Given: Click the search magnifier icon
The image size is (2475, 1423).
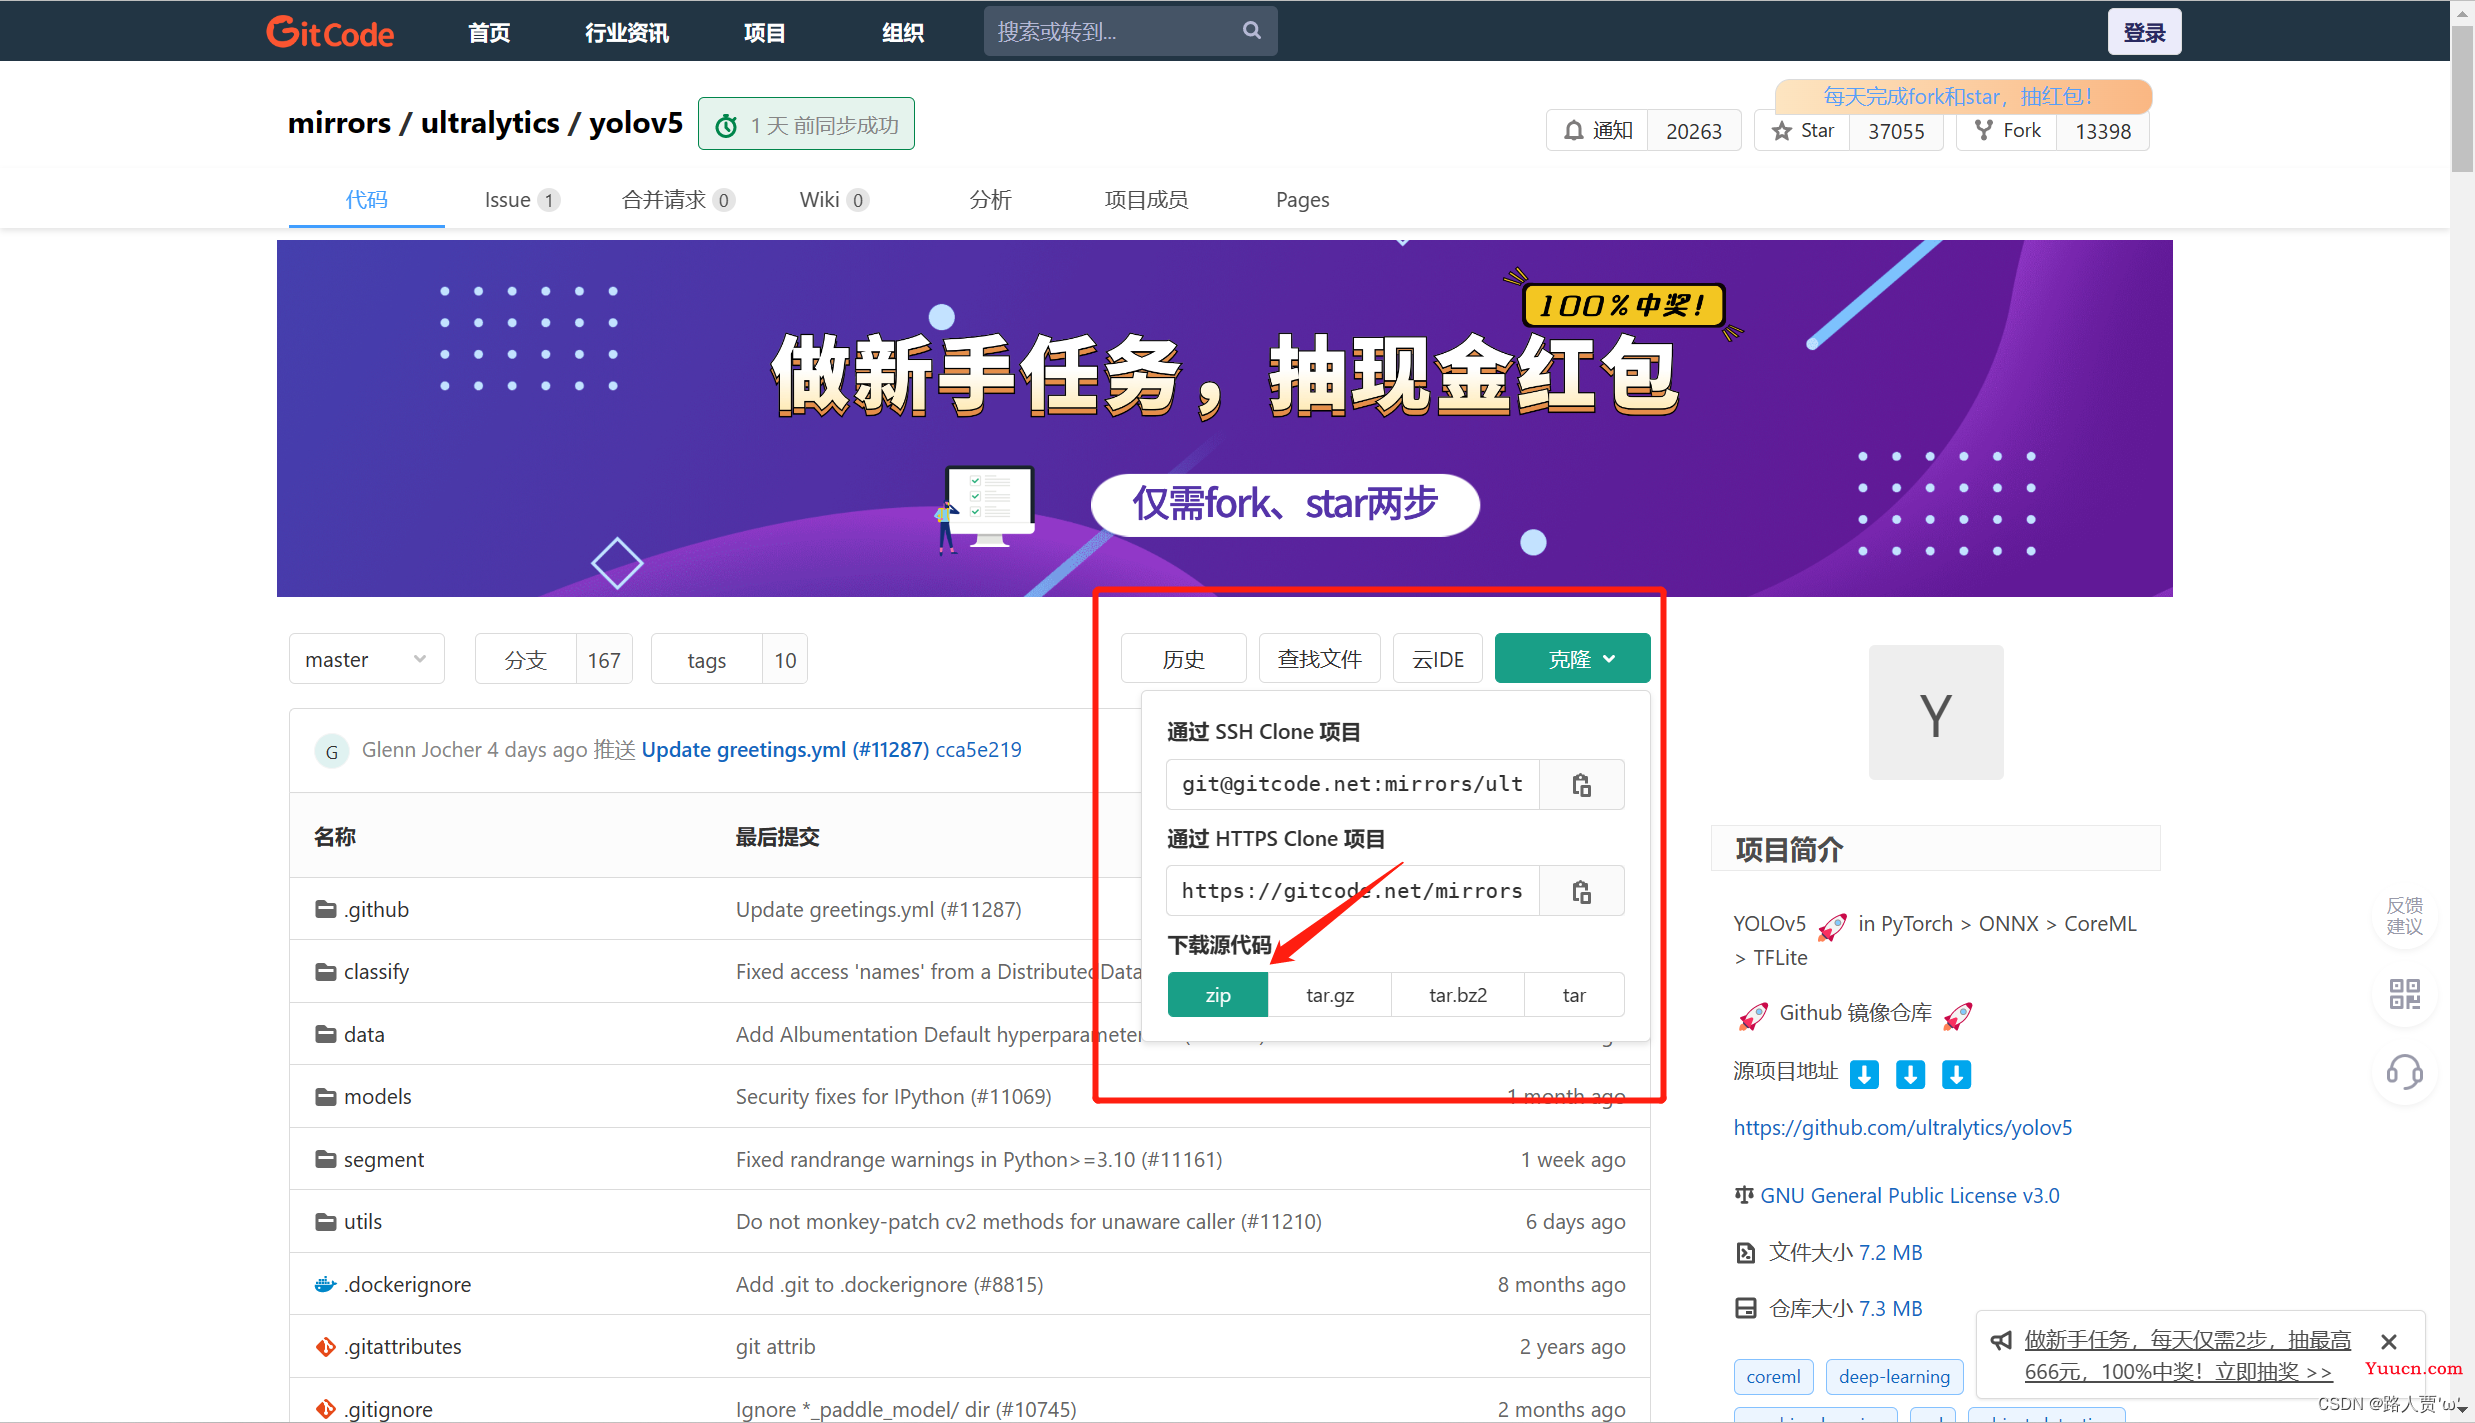Looking at the screenshot, I should click(1251, 30).
